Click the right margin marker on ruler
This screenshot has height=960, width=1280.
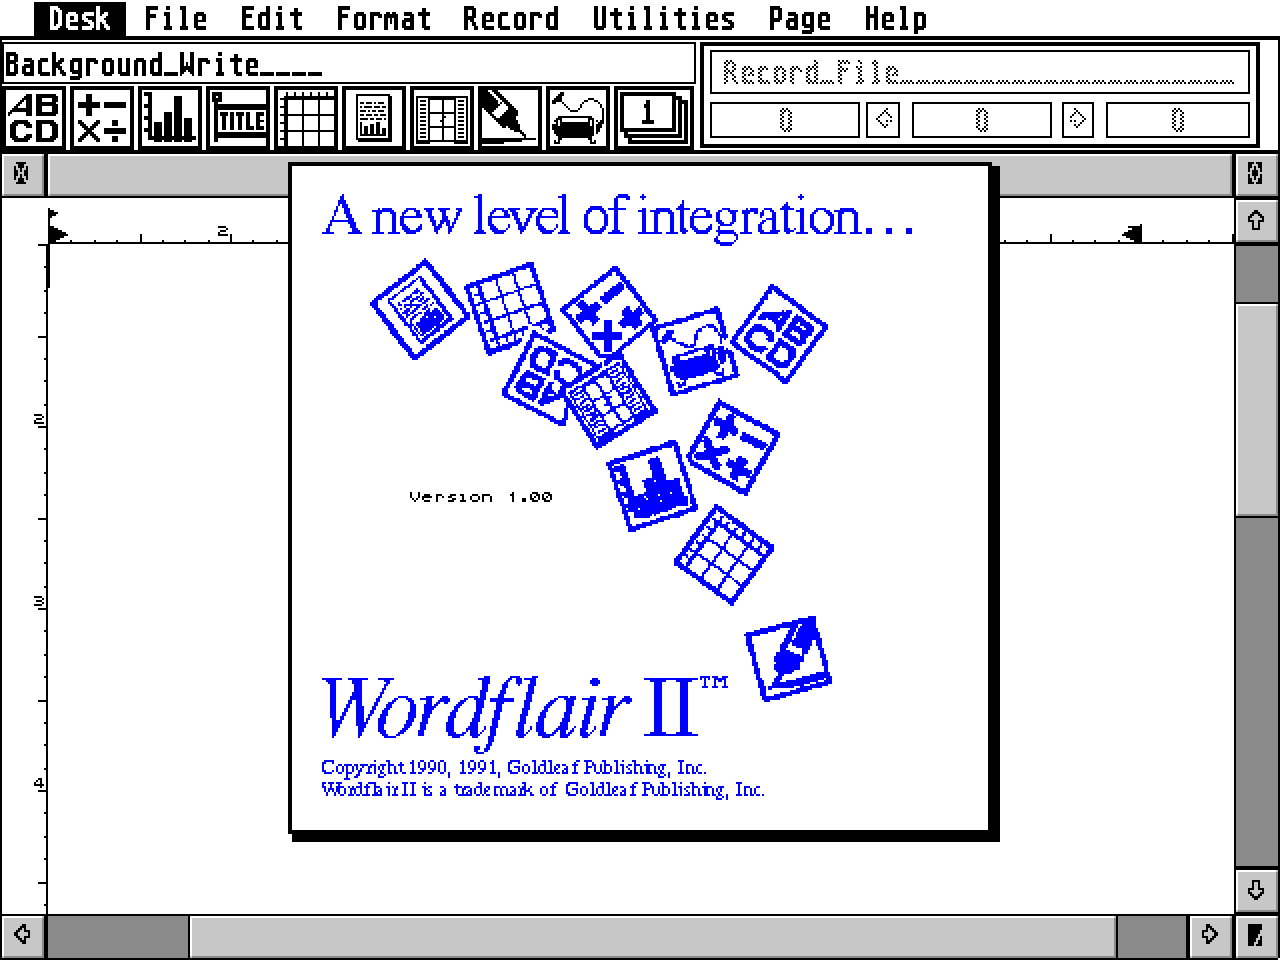click(1132, 234)
